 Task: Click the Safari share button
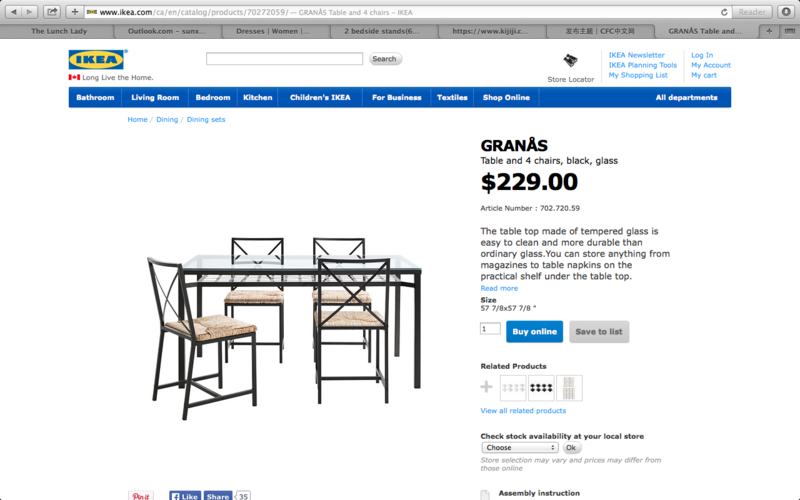tap(52, 12)
